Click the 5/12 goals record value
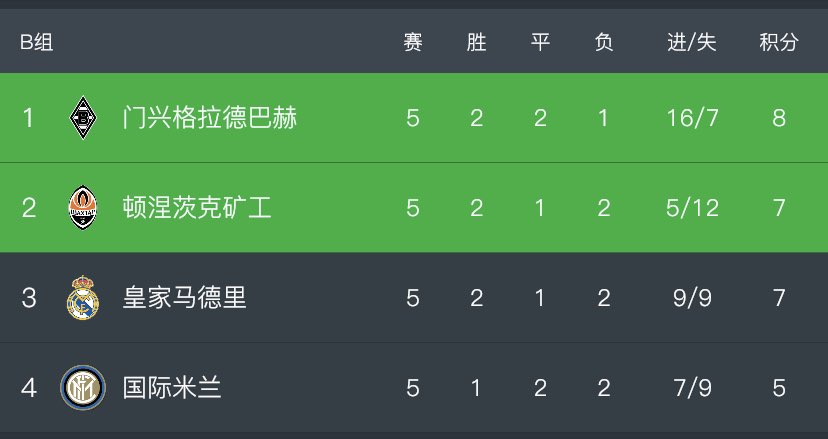Viewport: 828px width, 439px height. 692,208
